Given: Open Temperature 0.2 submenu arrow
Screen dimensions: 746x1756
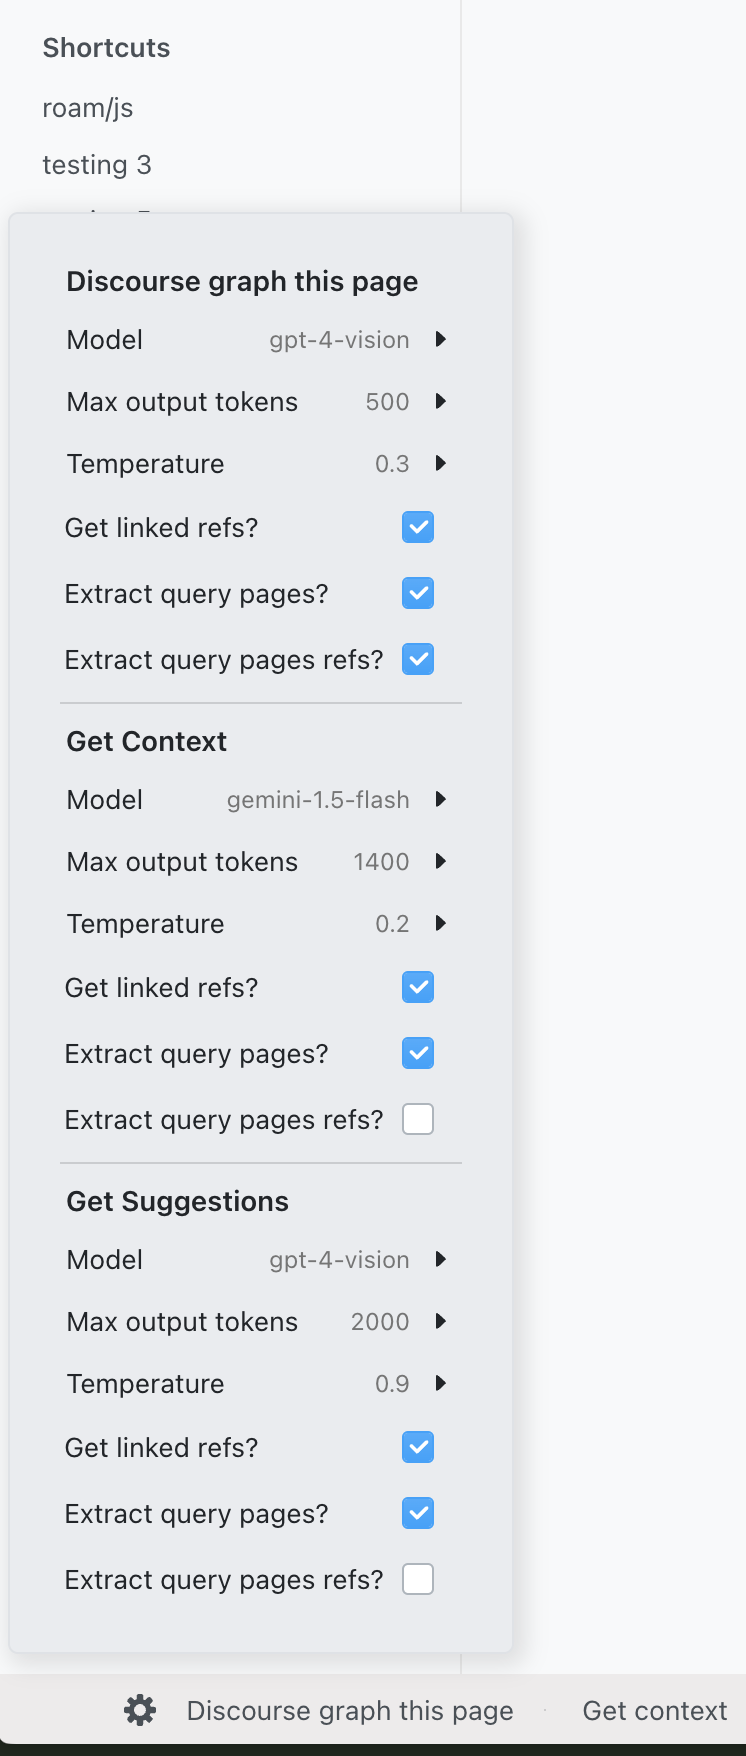Looking at the screenshot, I should tap(440, 924).
